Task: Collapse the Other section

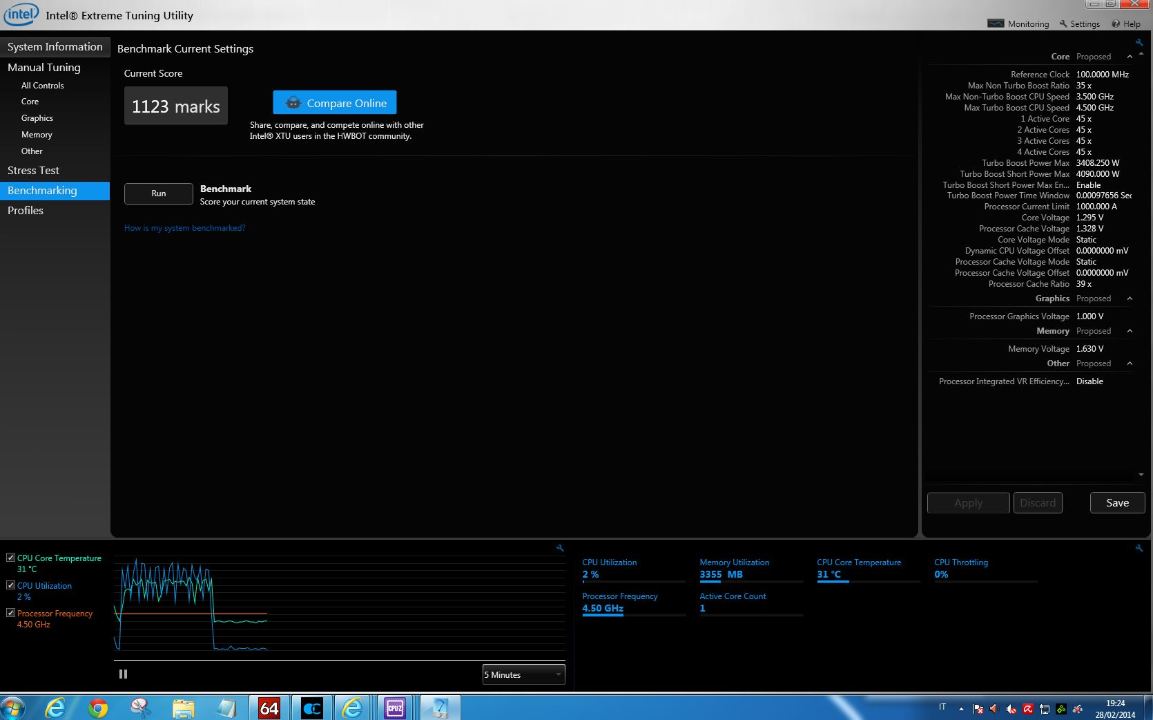Action: [x=1129, y=363]
